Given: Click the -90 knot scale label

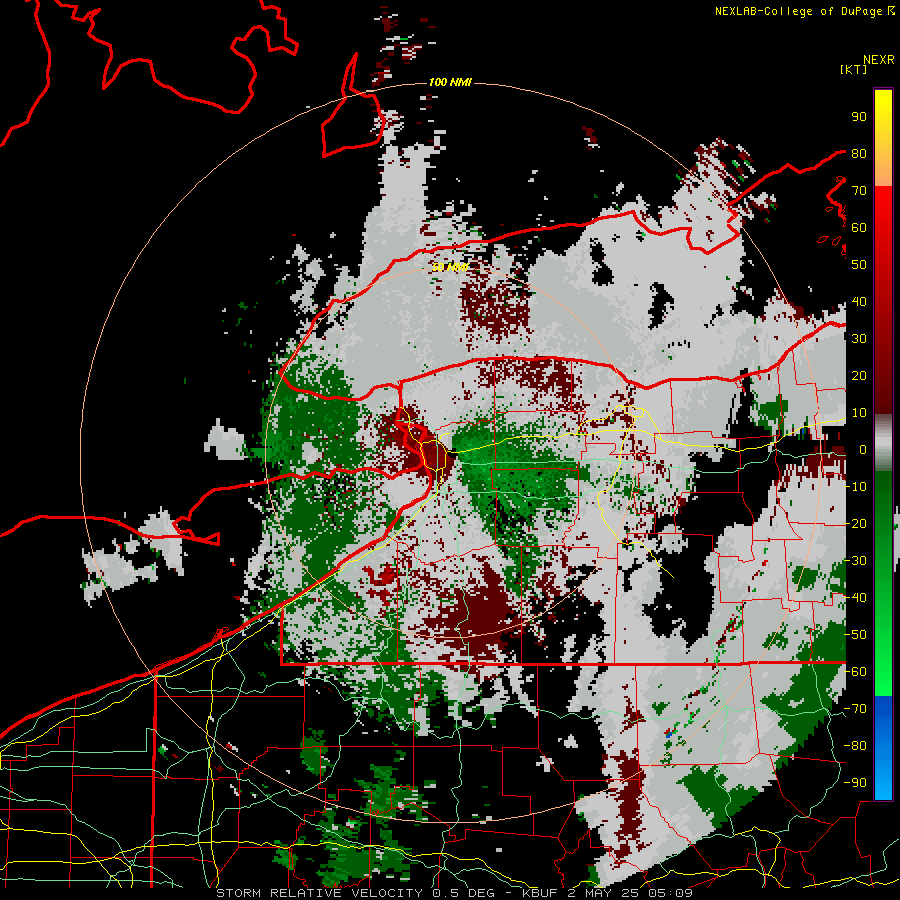Looking at the screenshot, I should coord(856,783).
